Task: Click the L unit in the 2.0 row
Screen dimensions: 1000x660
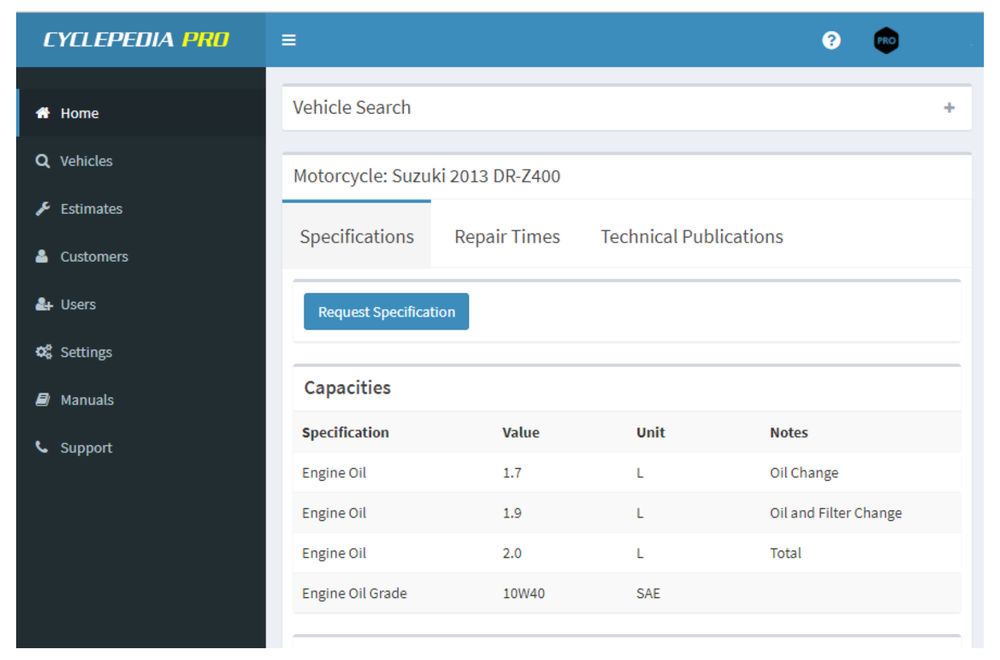Action: coord(640,553)
